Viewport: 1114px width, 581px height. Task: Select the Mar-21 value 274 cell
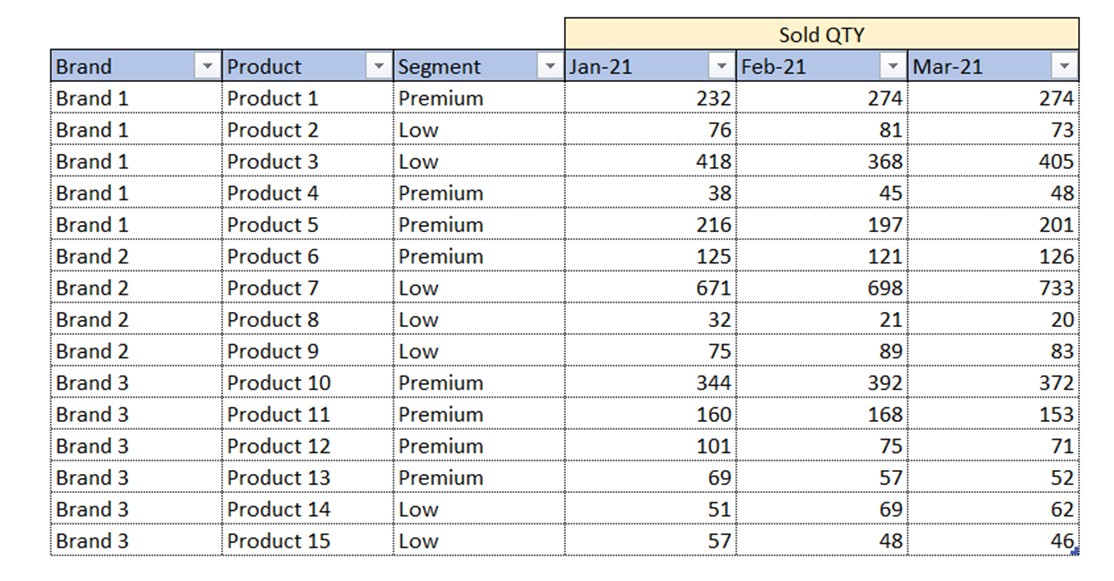993,98
